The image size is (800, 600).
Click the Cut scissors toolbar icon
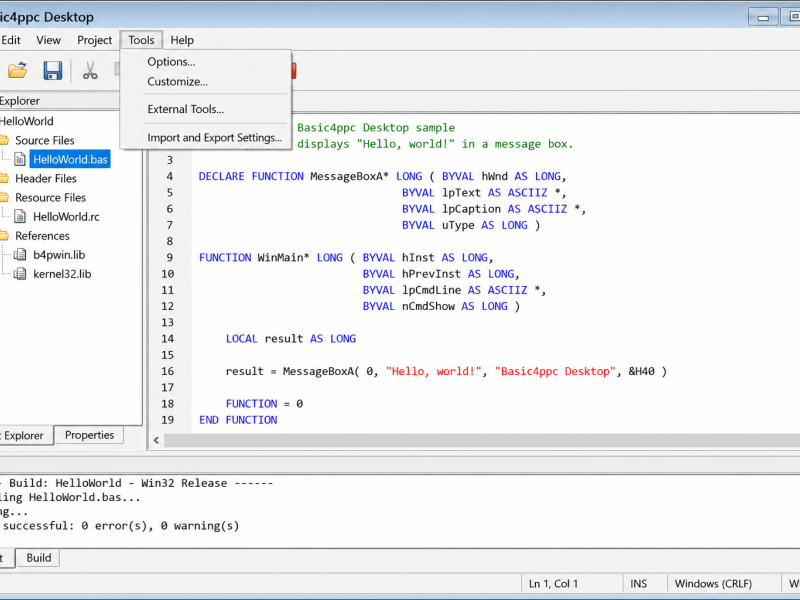[90, 70]
